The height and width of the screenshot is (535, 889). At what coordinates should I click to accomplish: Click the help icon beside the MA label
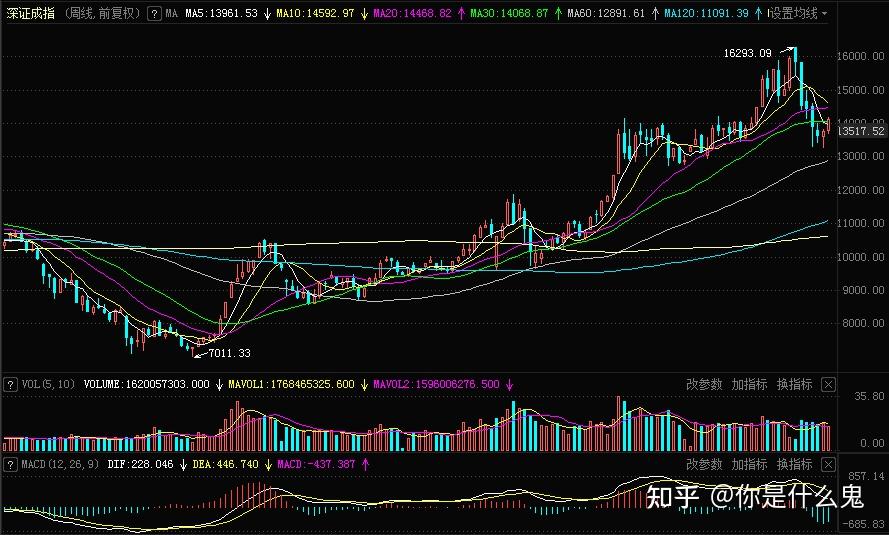154,13
